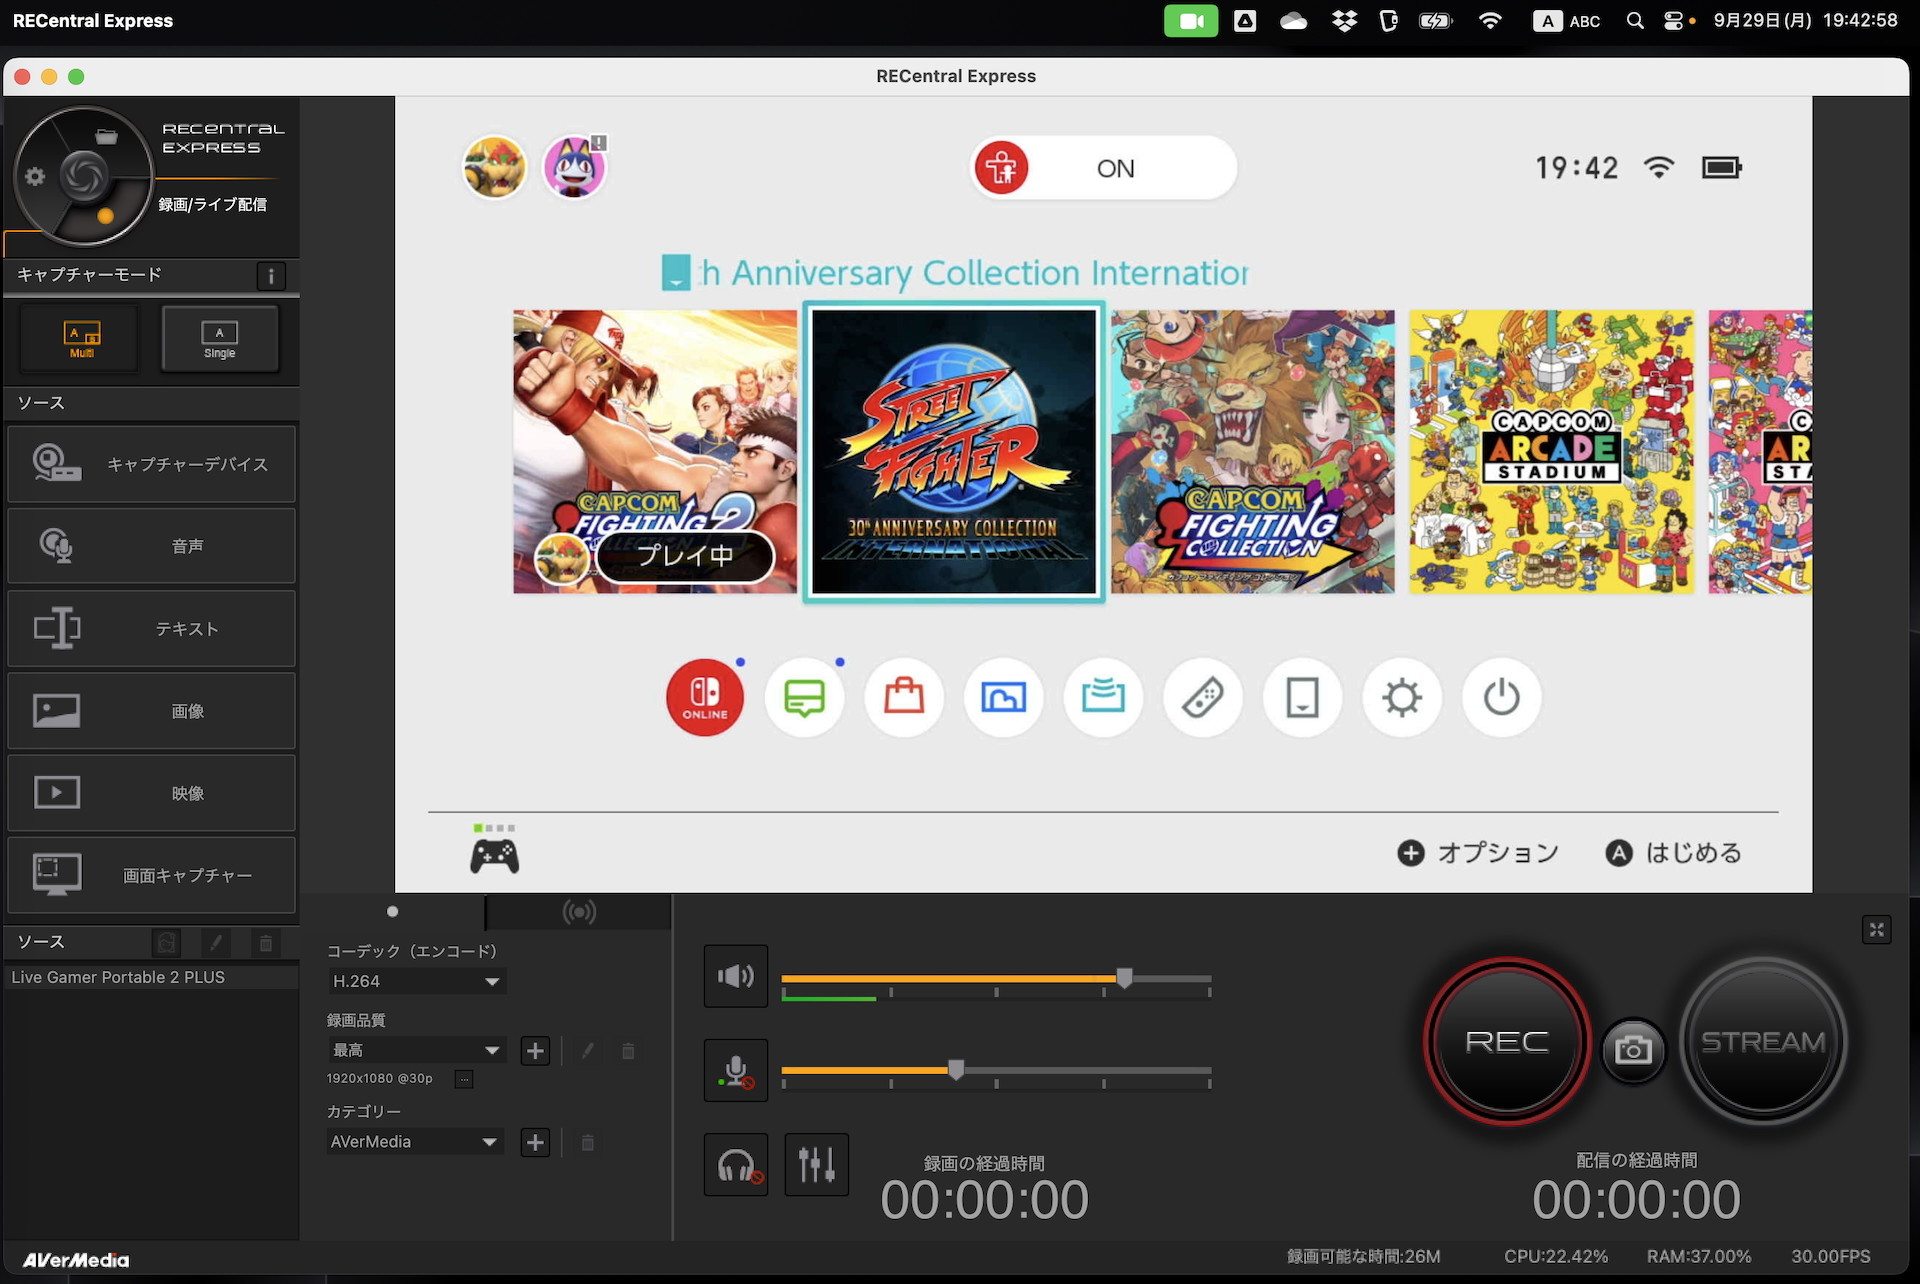Switch to the recording settings tab

[393, 912]
